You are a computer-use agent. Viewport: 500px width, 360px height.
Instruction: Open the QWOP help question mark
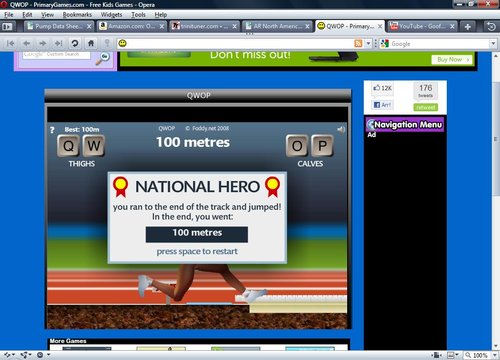(52, 130)
